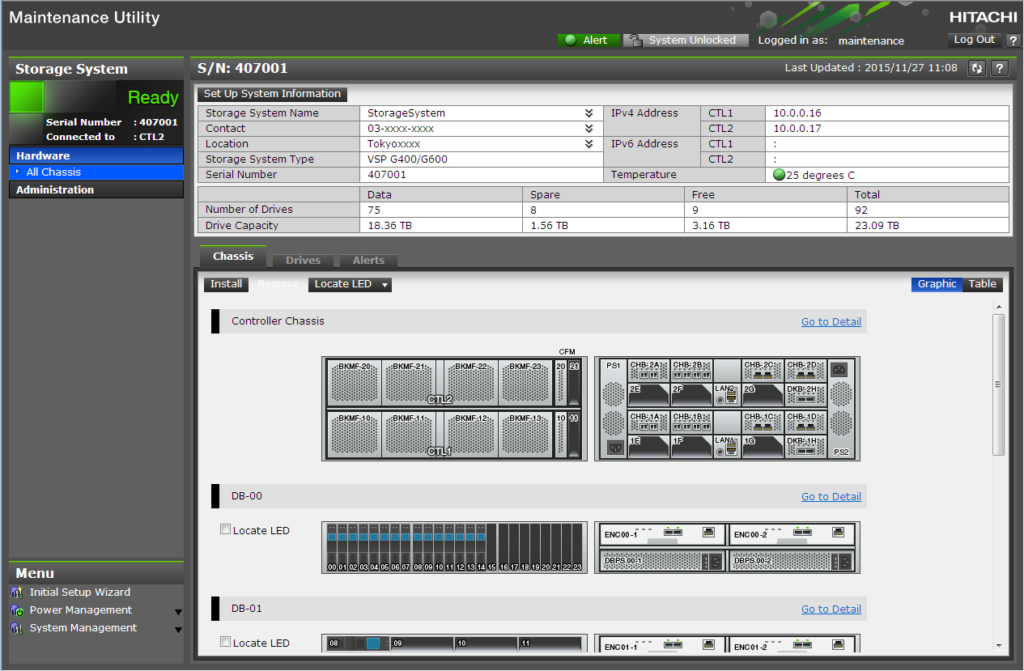Click the Install button
This screenshot has height=671, width=1024.
226,284
